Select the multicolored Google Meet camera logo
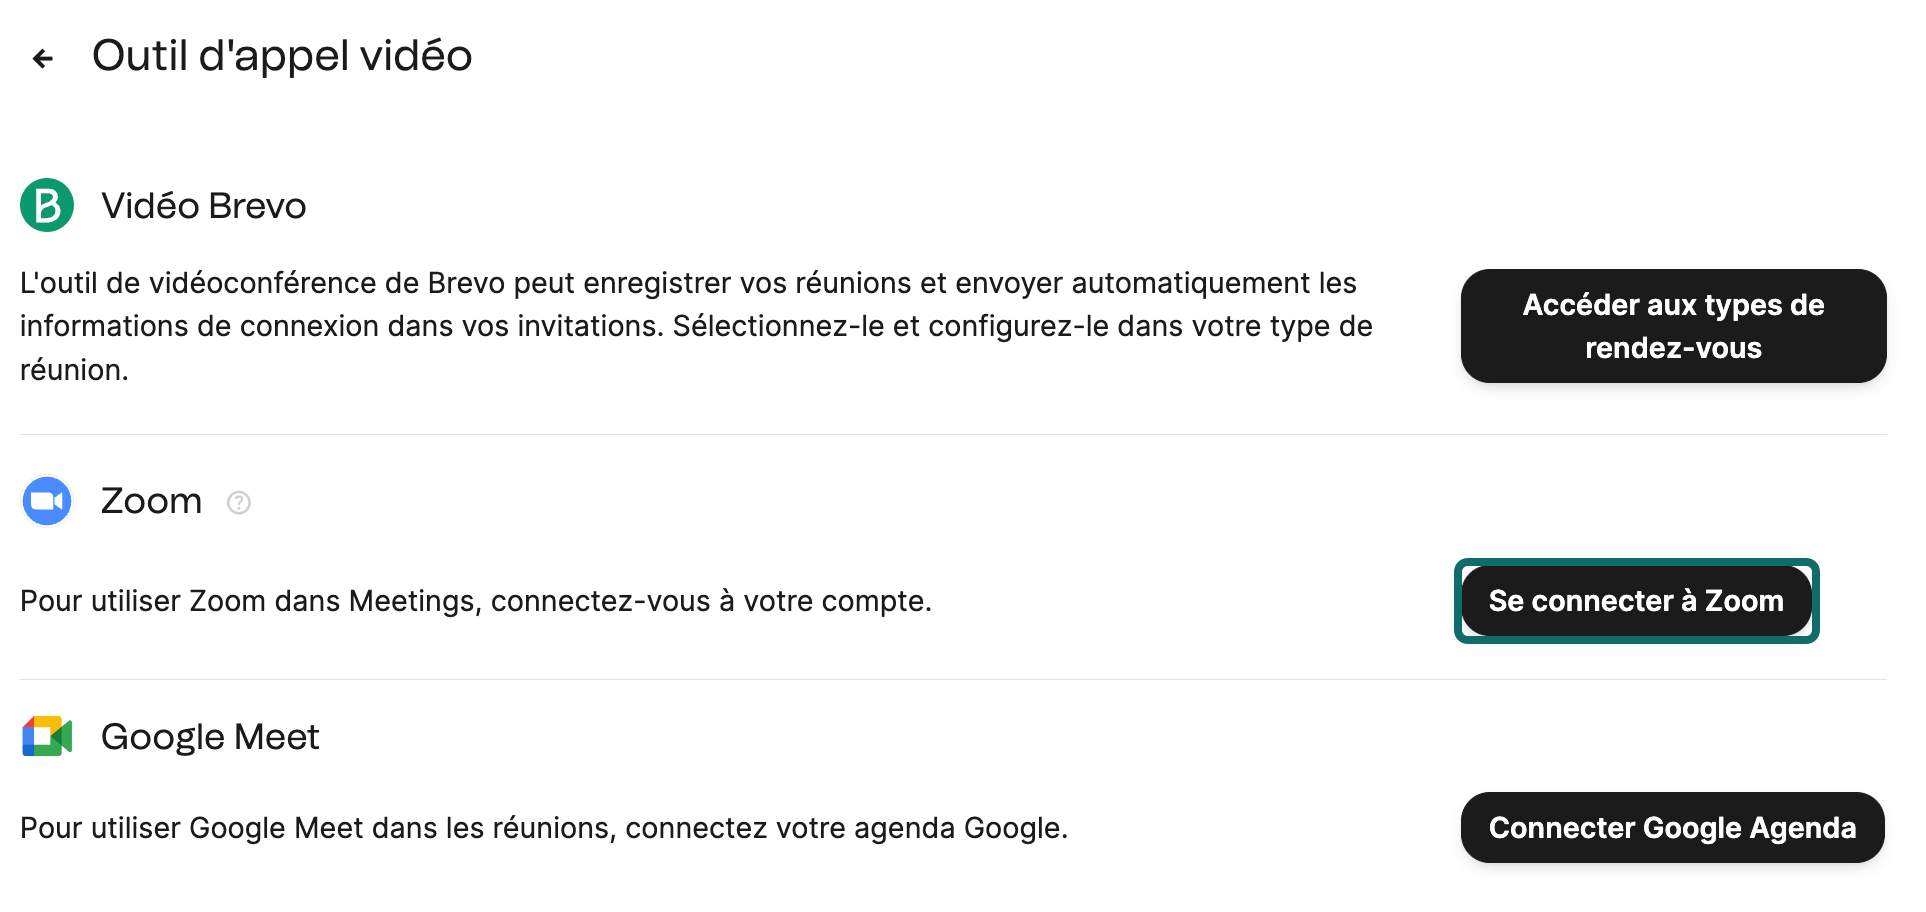The image size is (1926, 912). [x=46, y=737]
